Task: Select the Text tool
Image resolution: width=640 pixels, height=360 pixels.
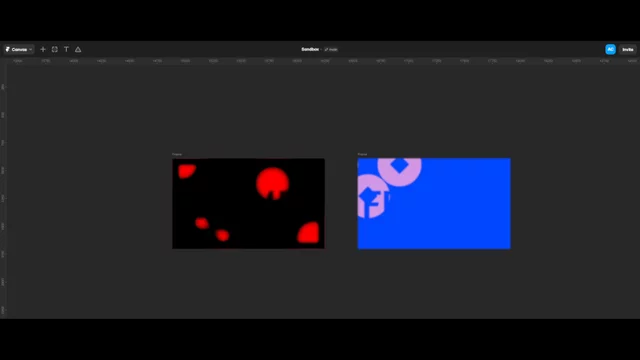Action: pyautogui.click(x=66, y=49)
